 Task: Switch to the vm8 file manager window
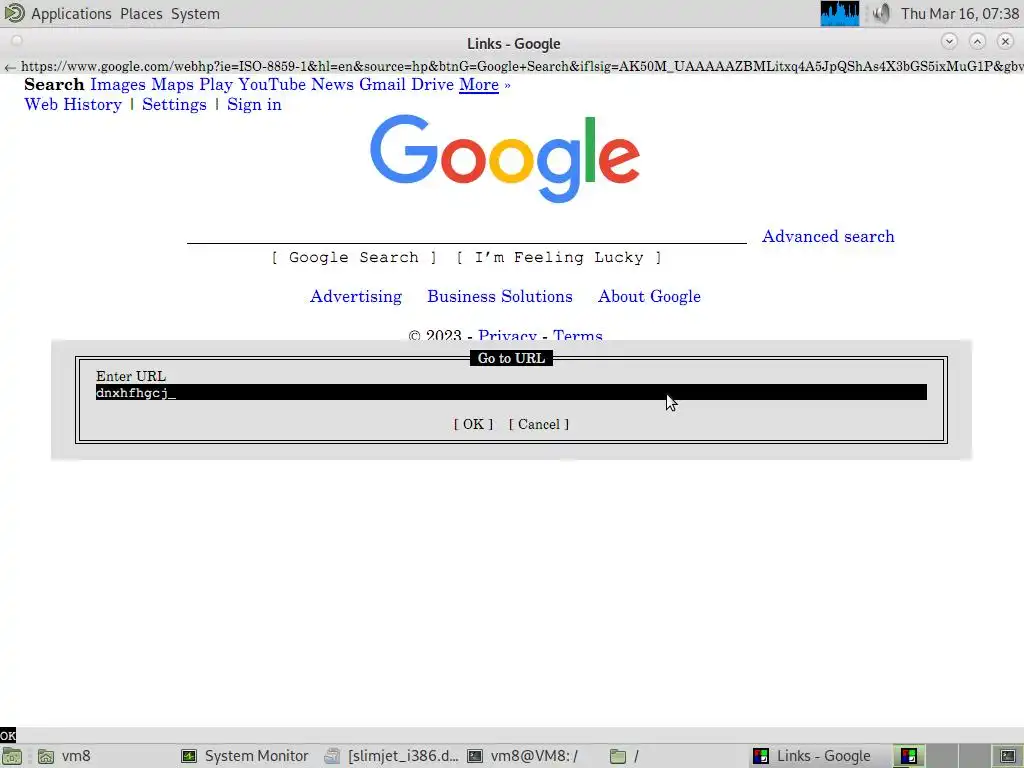[65, 756]
